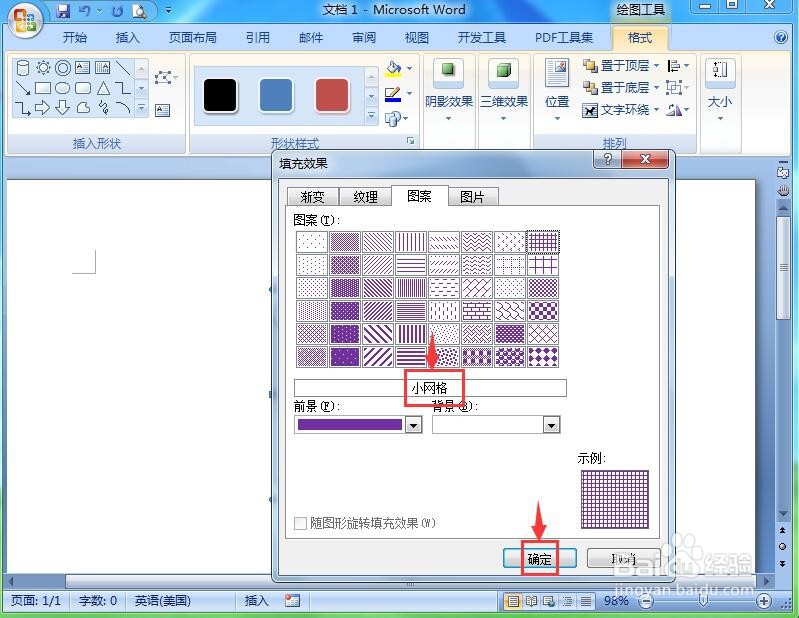Switch to the Picture (图片) tab

(x=472, y=197)
